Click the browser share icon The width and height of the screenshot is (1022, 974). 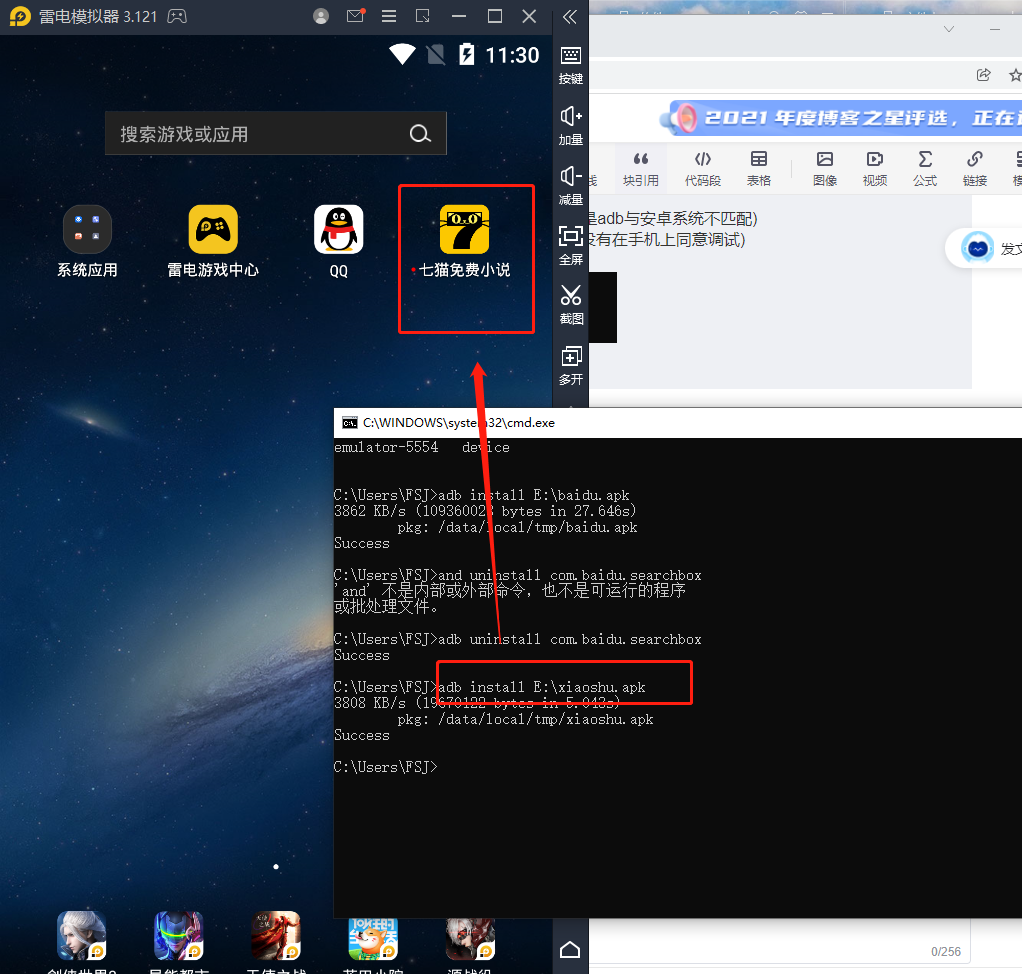coord(984,75)
